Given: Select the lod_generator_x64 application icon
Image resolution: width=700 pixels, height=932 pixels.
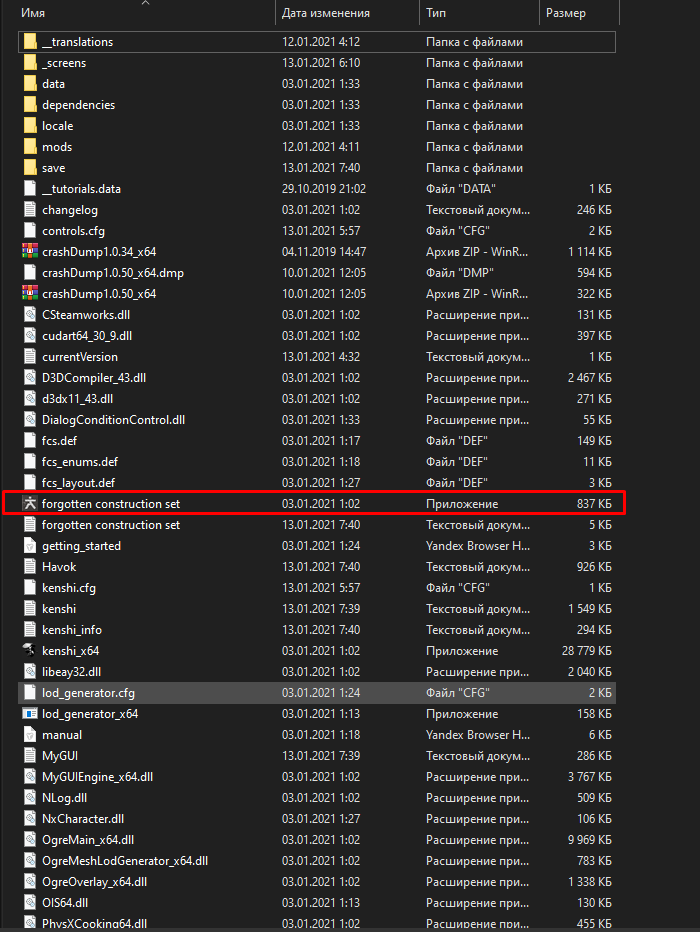Looking at the screenshot, I should (30, 713).
